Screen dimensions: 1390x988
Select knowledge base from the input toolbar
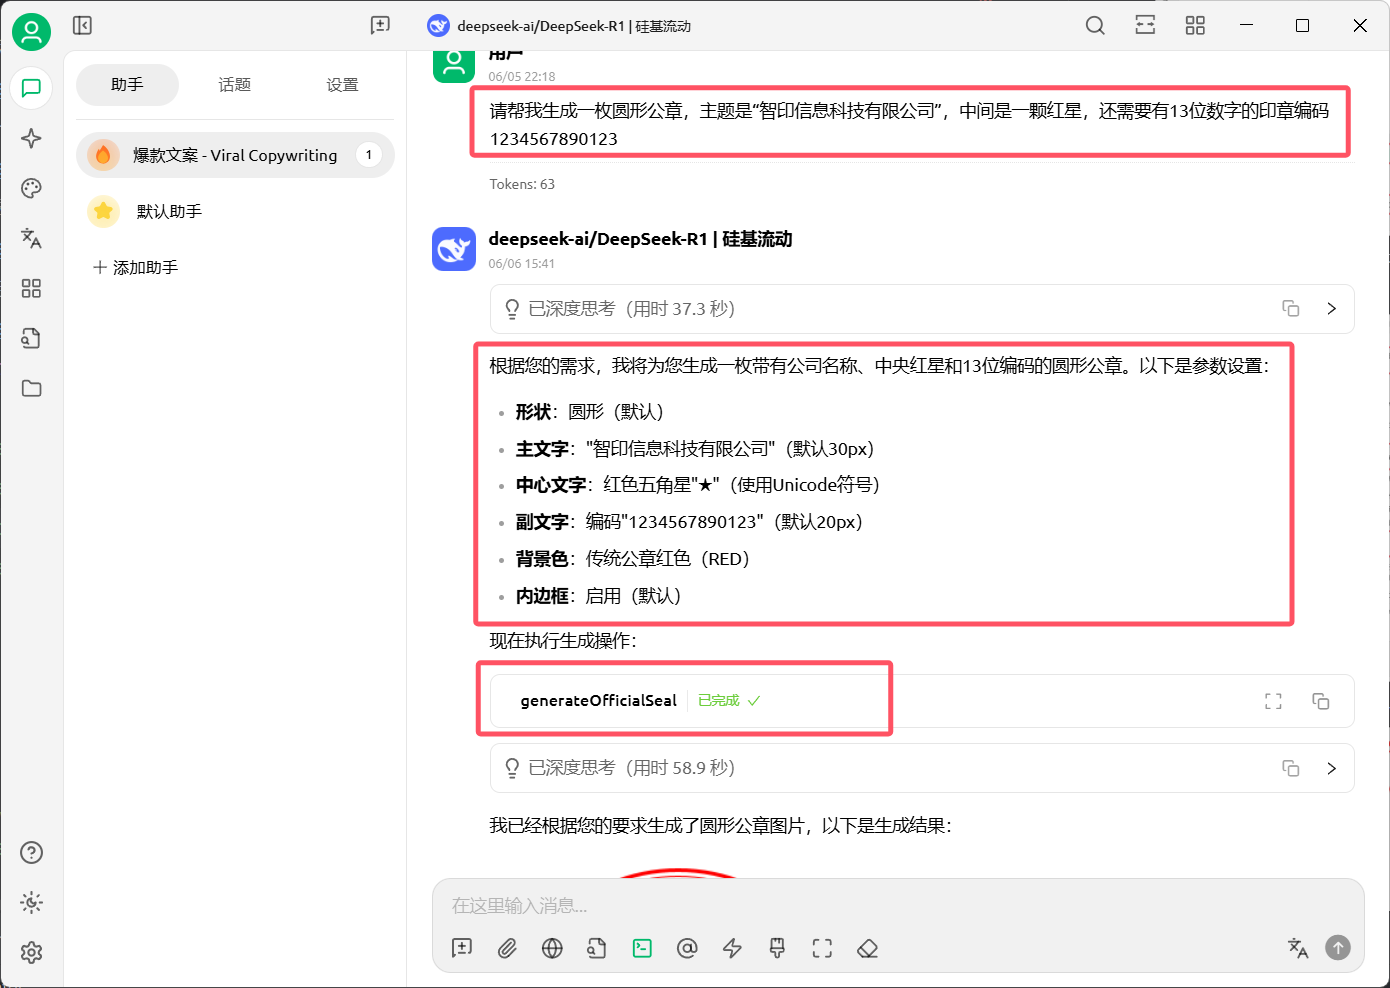click(597, 948)
